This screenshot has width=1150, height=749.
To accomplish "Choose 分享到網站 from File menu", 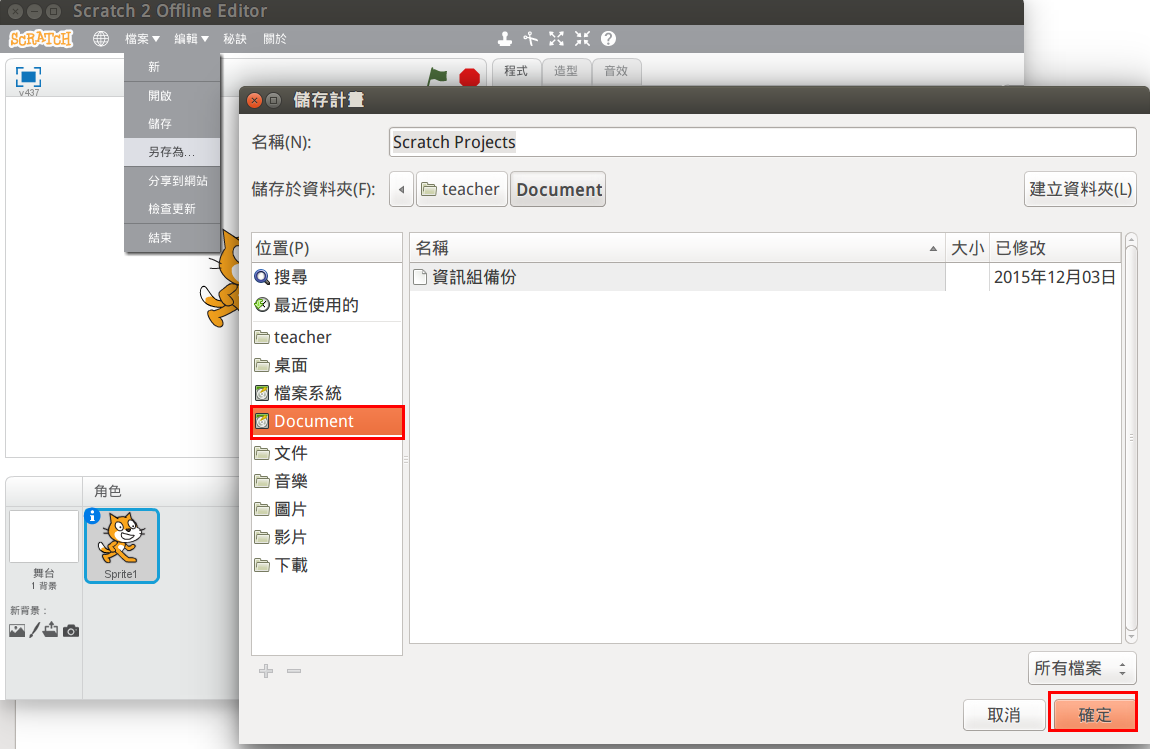I will point(172,180).
